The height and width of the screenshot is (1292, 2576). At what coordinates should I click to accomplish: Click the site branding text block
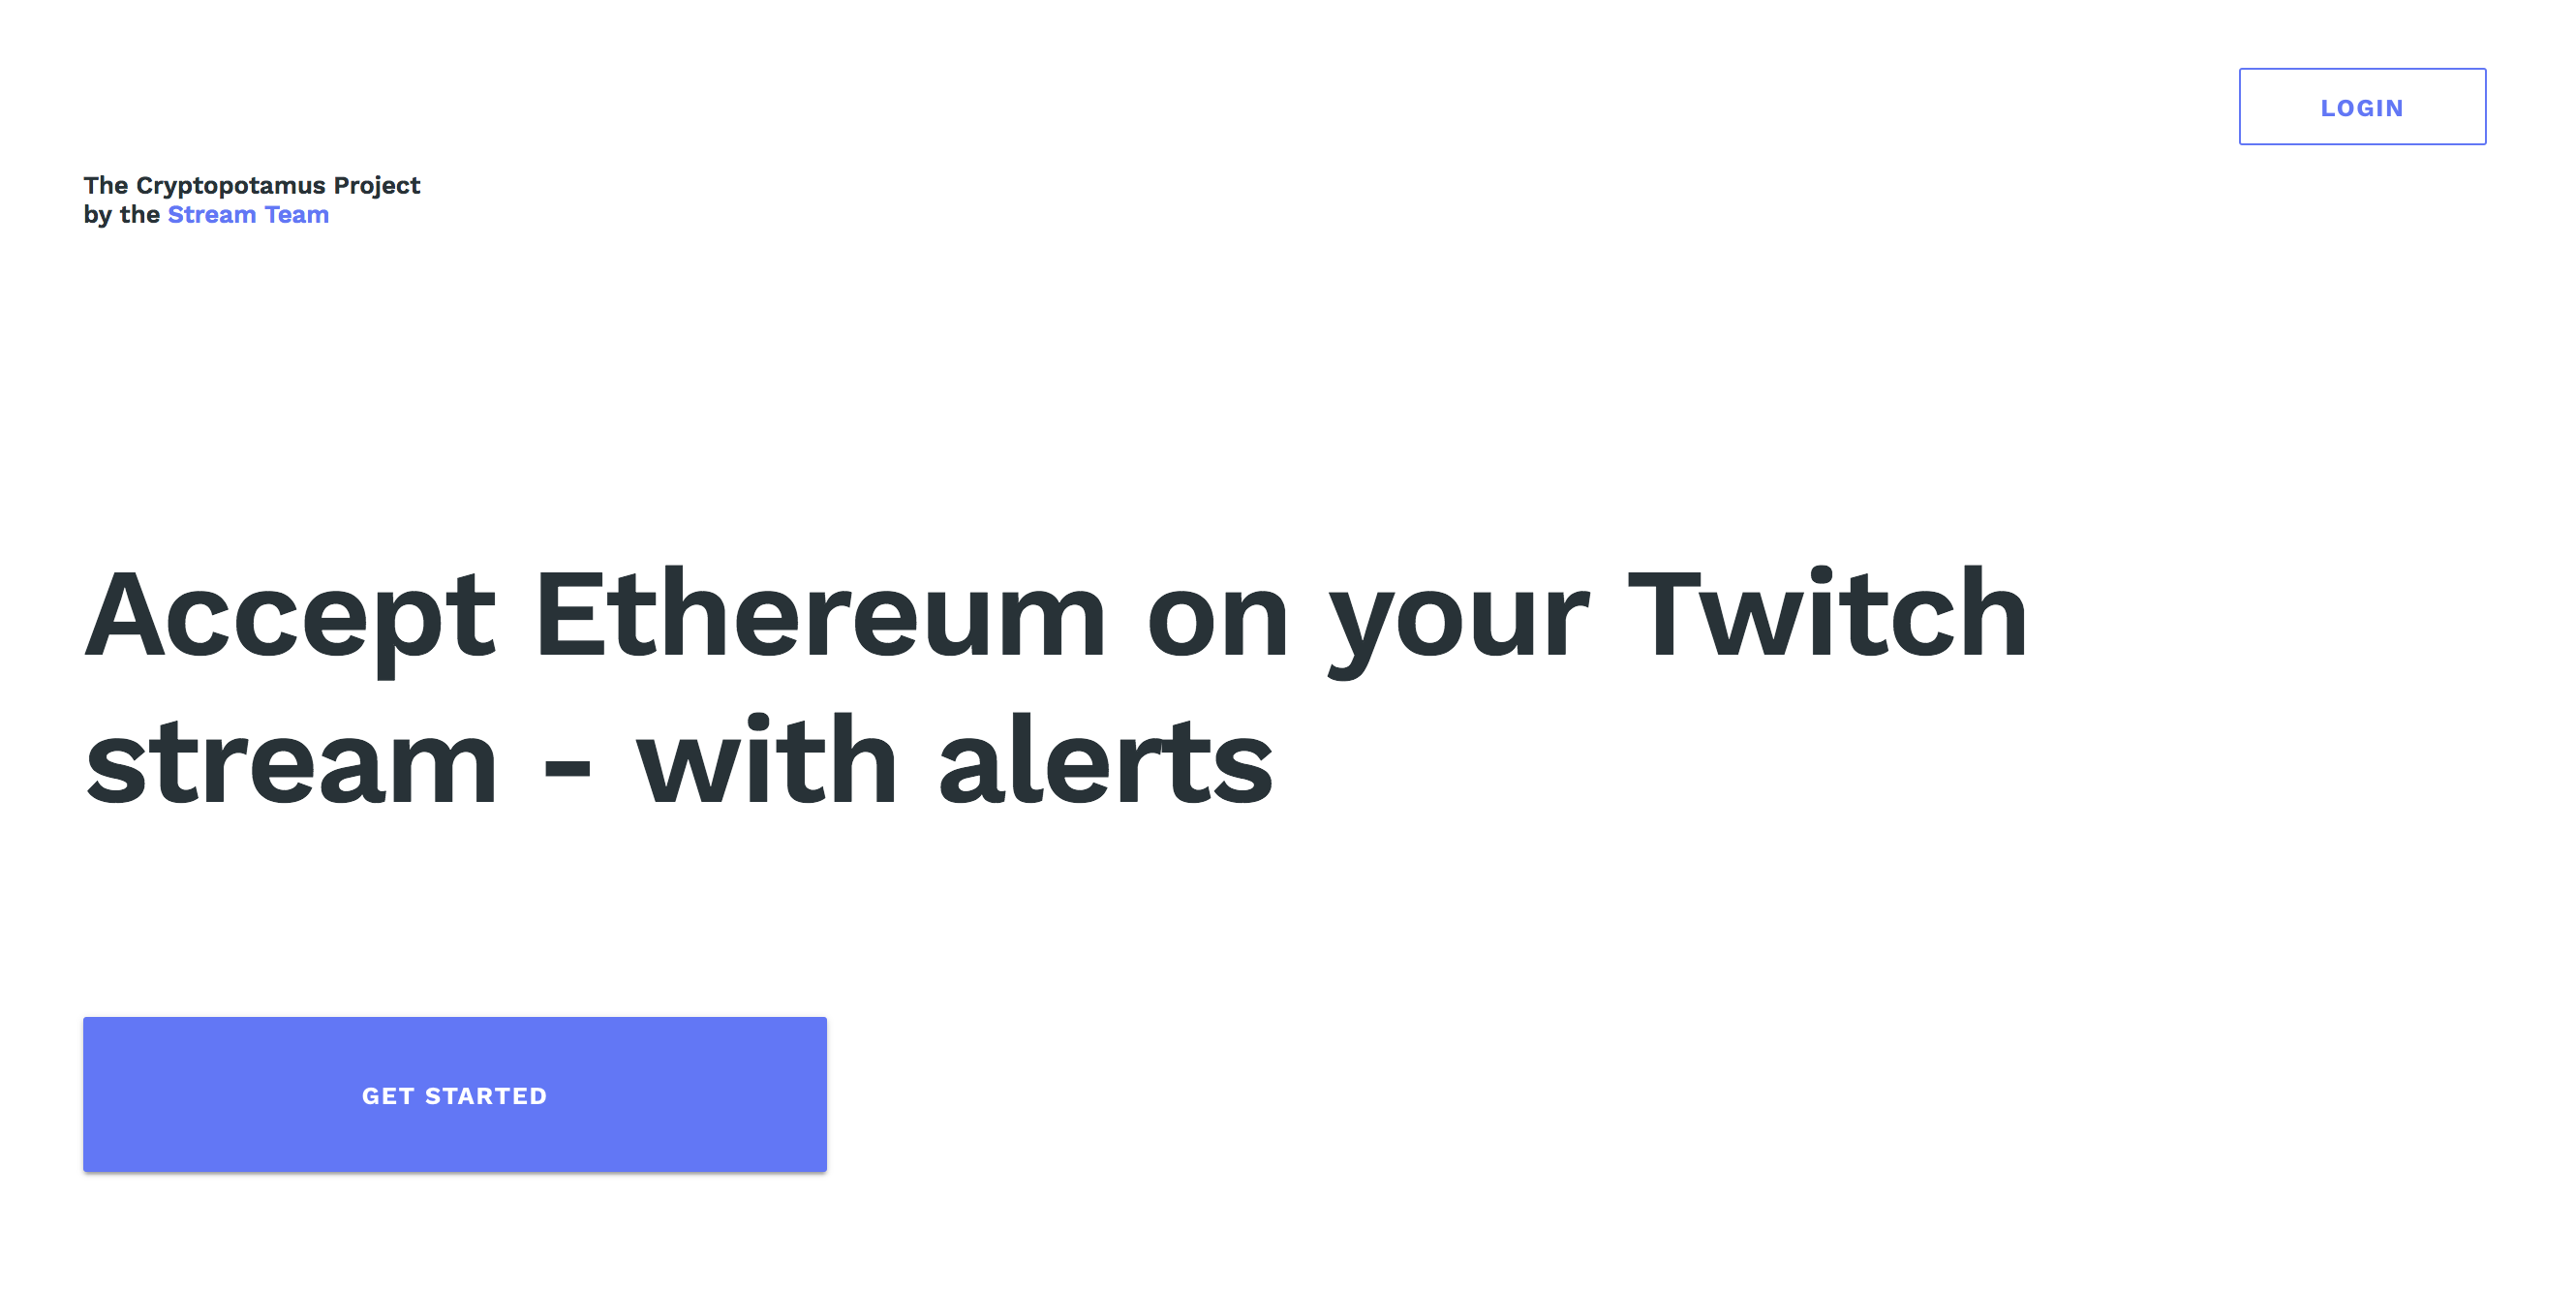pyautogui.click(x=251, y=199)
